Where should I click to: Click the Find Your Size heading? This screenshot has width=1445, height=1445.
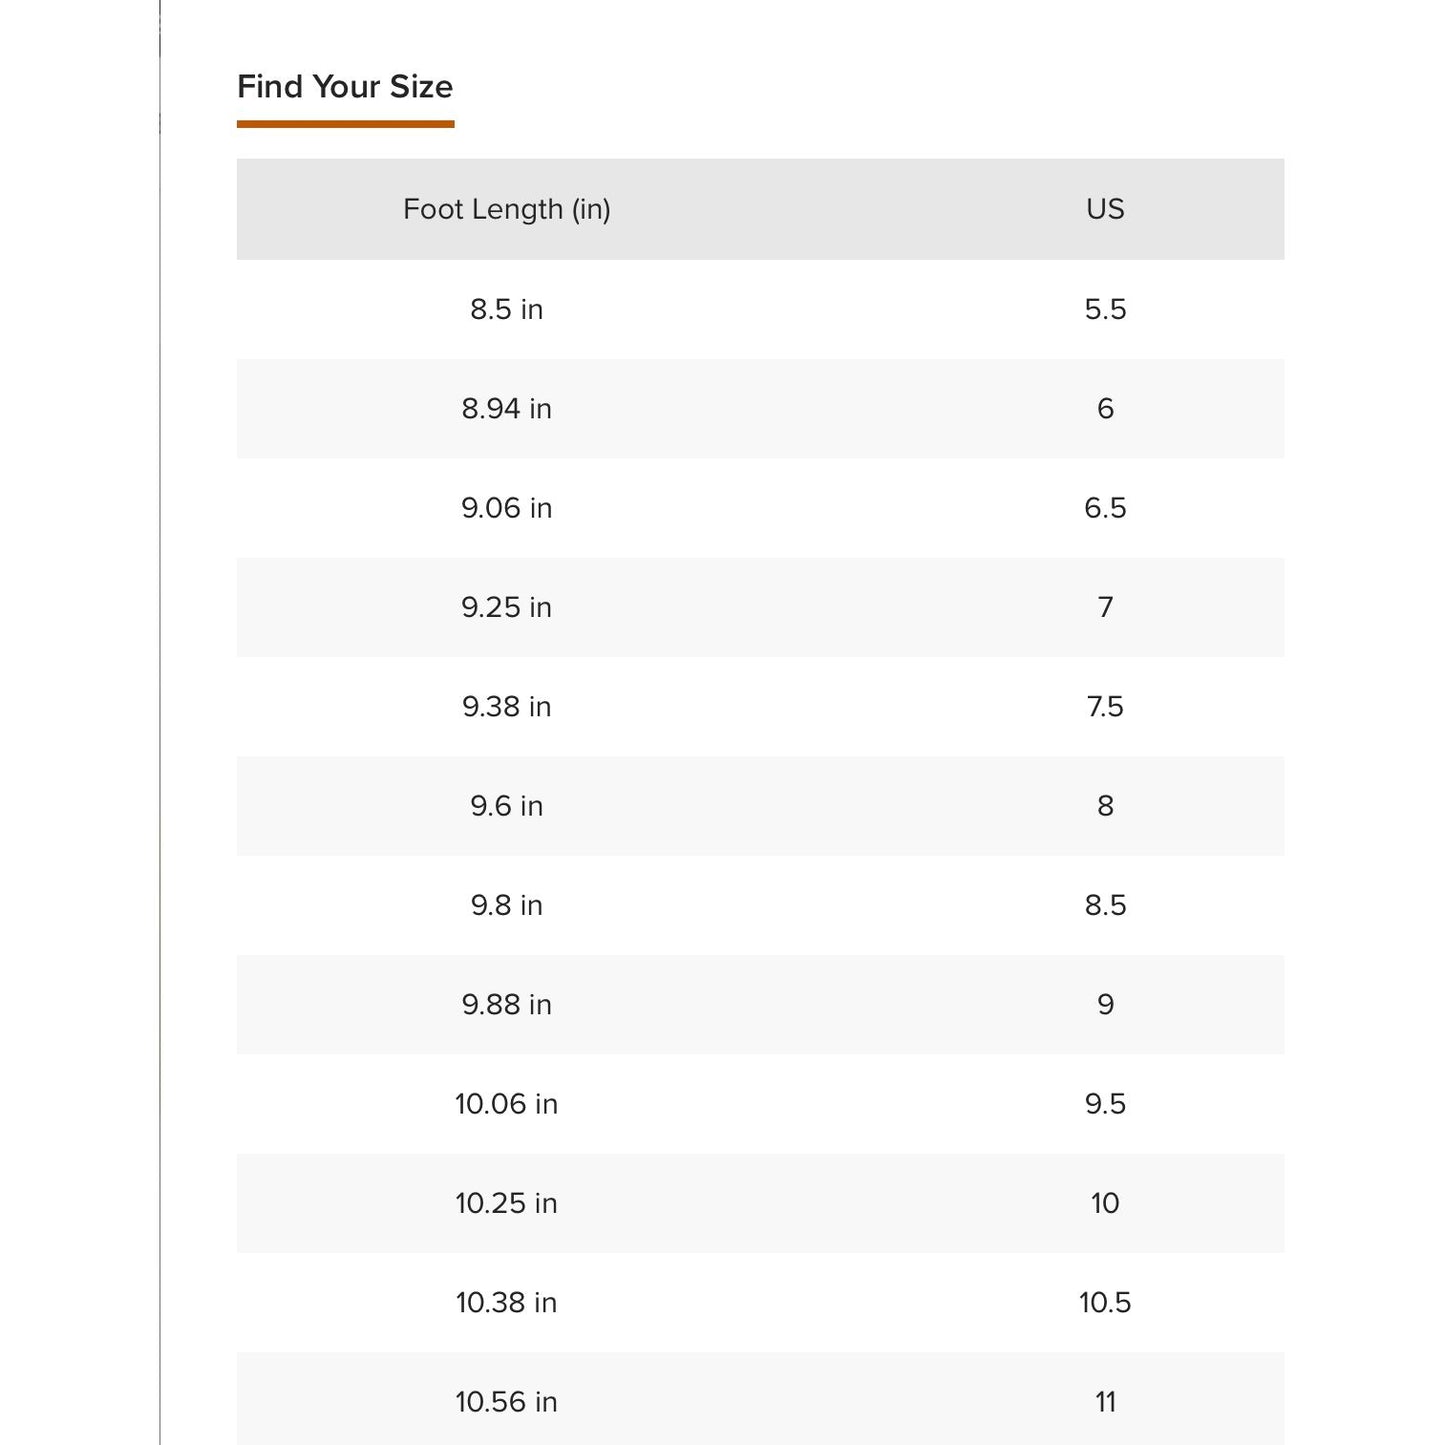click(345, 87)
